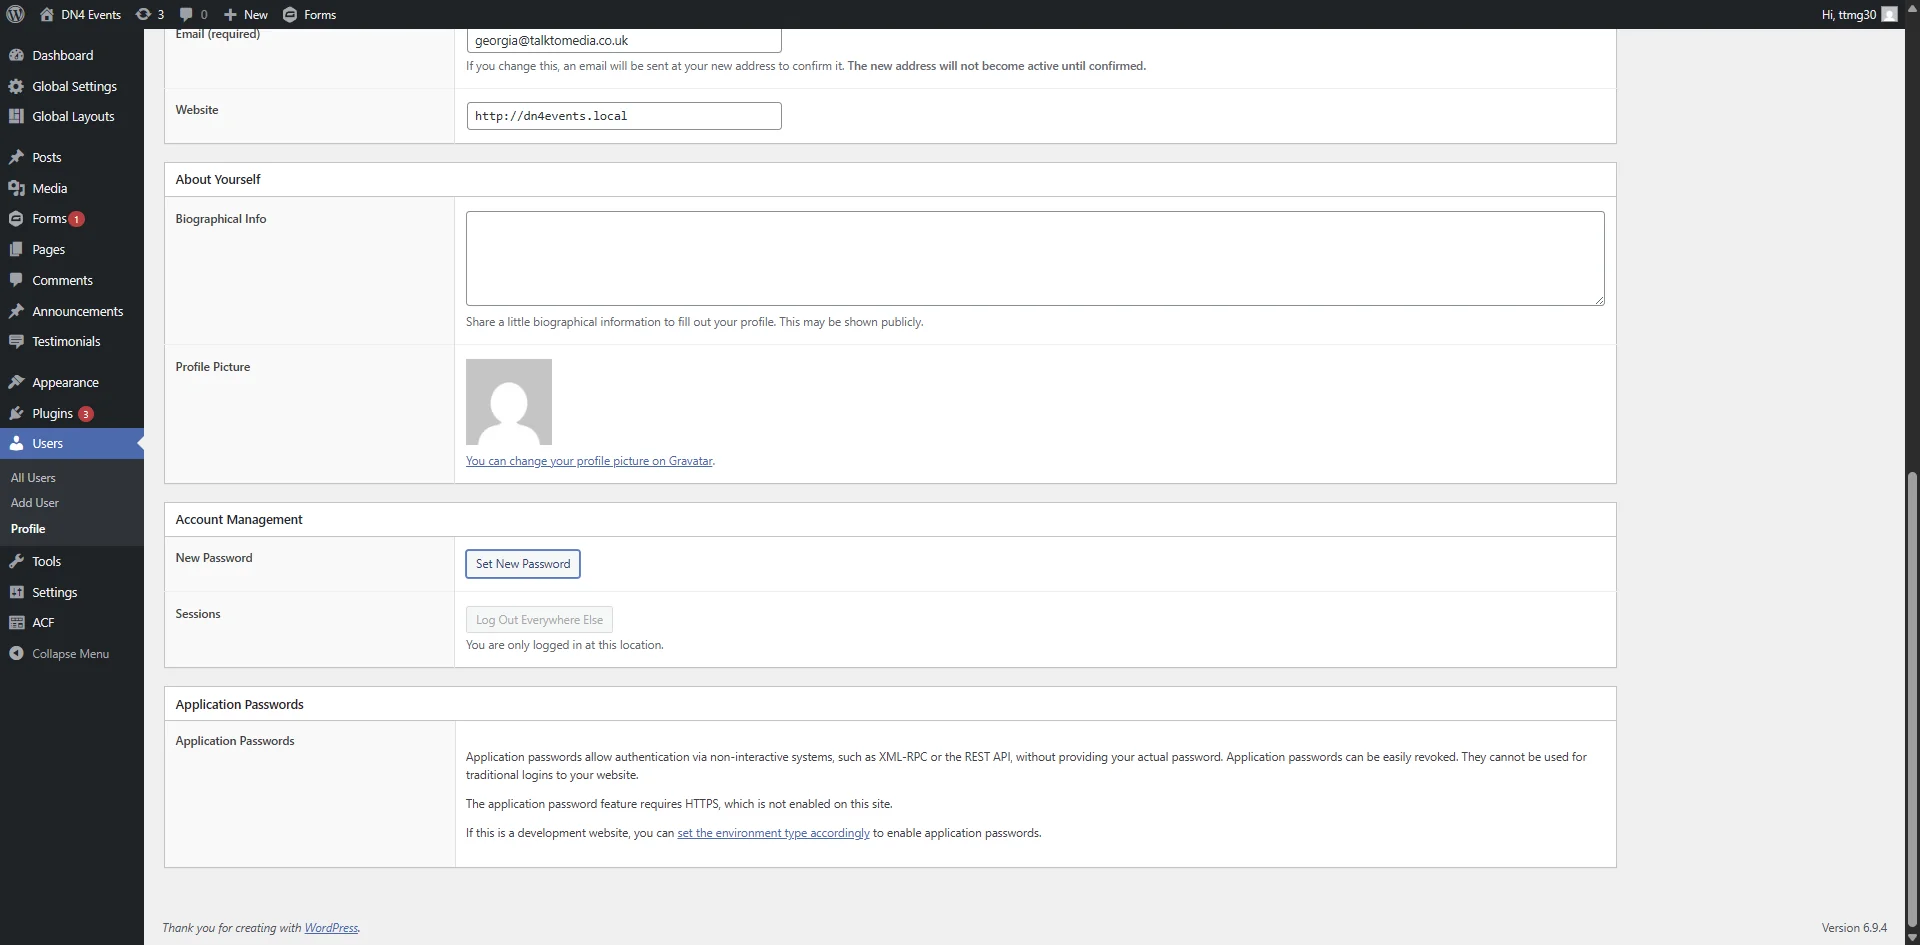
Task: Open Forms from the admin toolbar icon
Action: 310,14
